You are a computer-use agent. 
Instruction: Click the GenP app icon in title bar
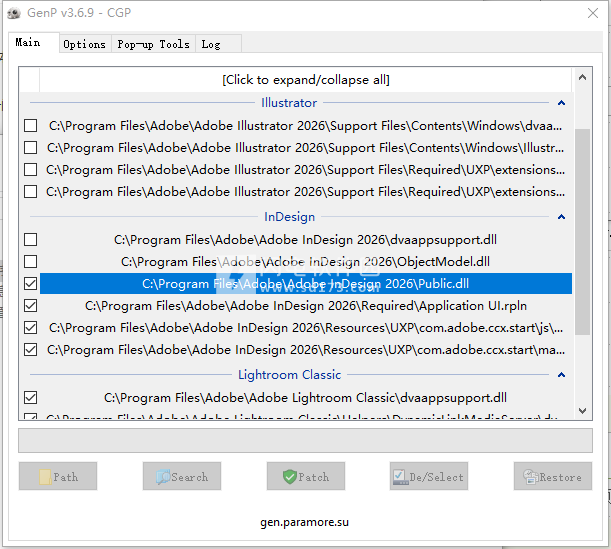coord(14,12)
